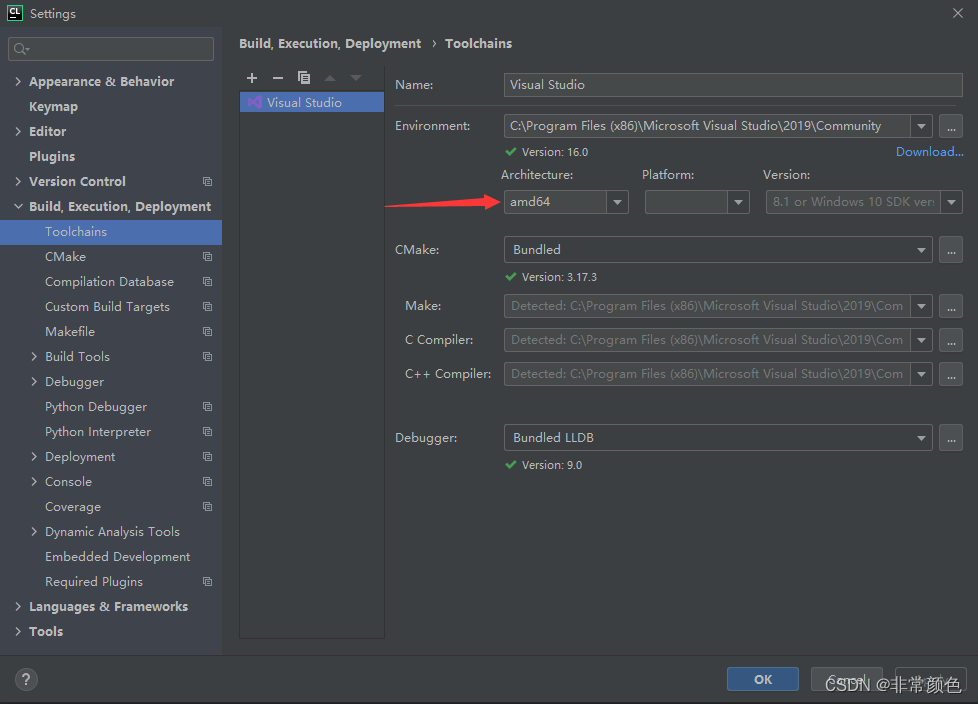Open the Architecture amd64 dropdown

[617, 202]
